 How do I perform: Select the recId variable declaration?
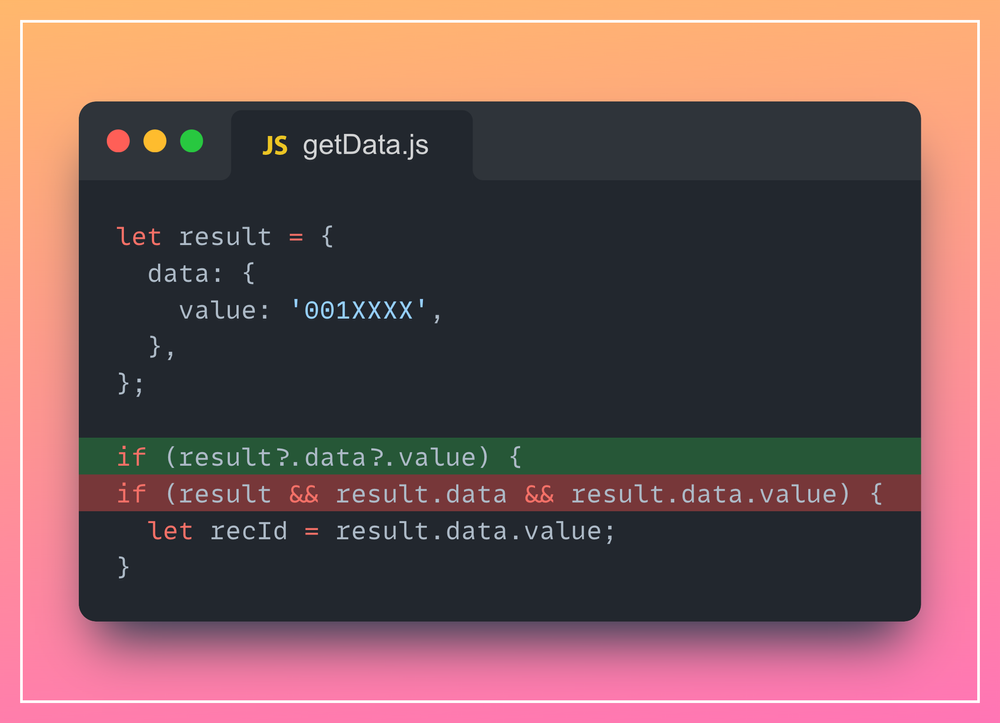(x=248, y=531)
